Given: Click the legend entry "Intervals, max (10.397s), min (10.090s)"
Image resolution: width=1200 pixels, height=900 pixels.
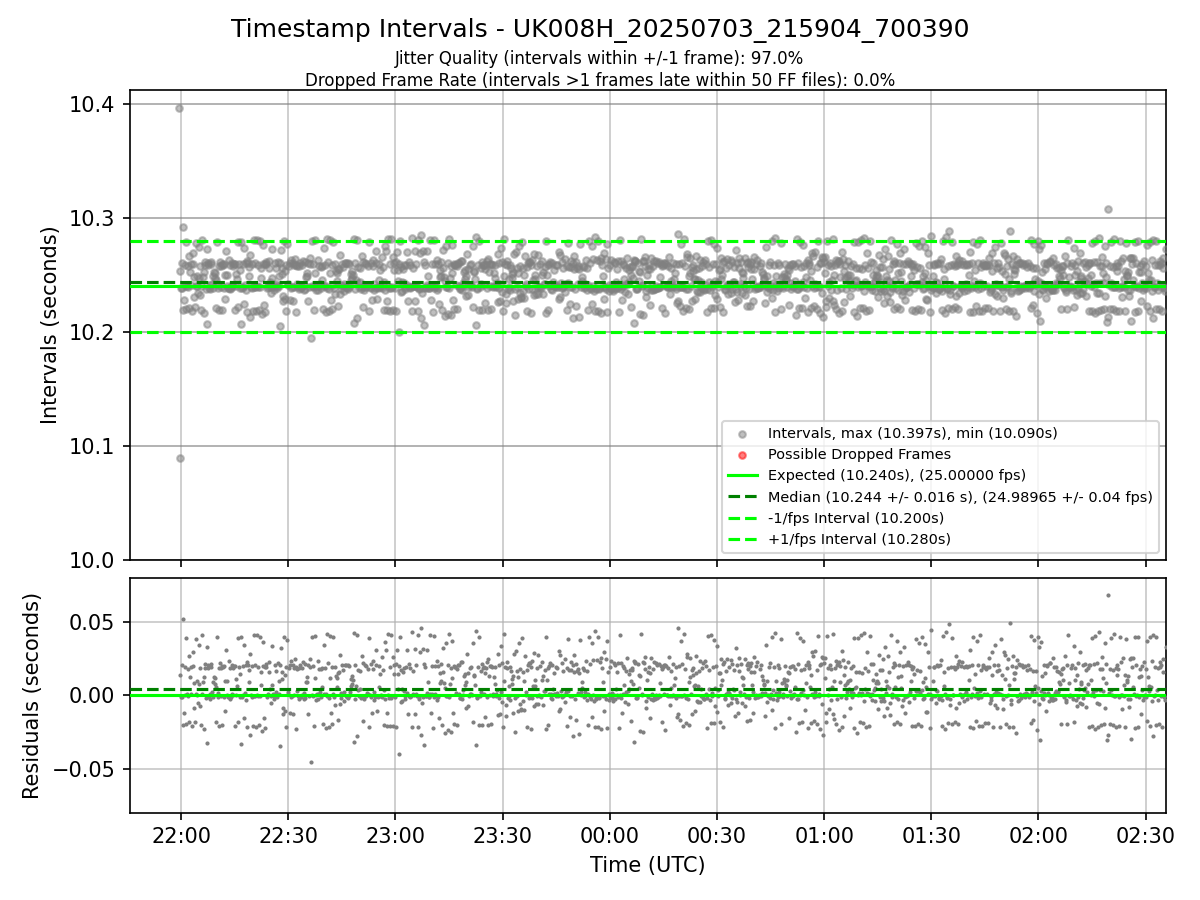Looking at the screenshot, I should (913, 433).
